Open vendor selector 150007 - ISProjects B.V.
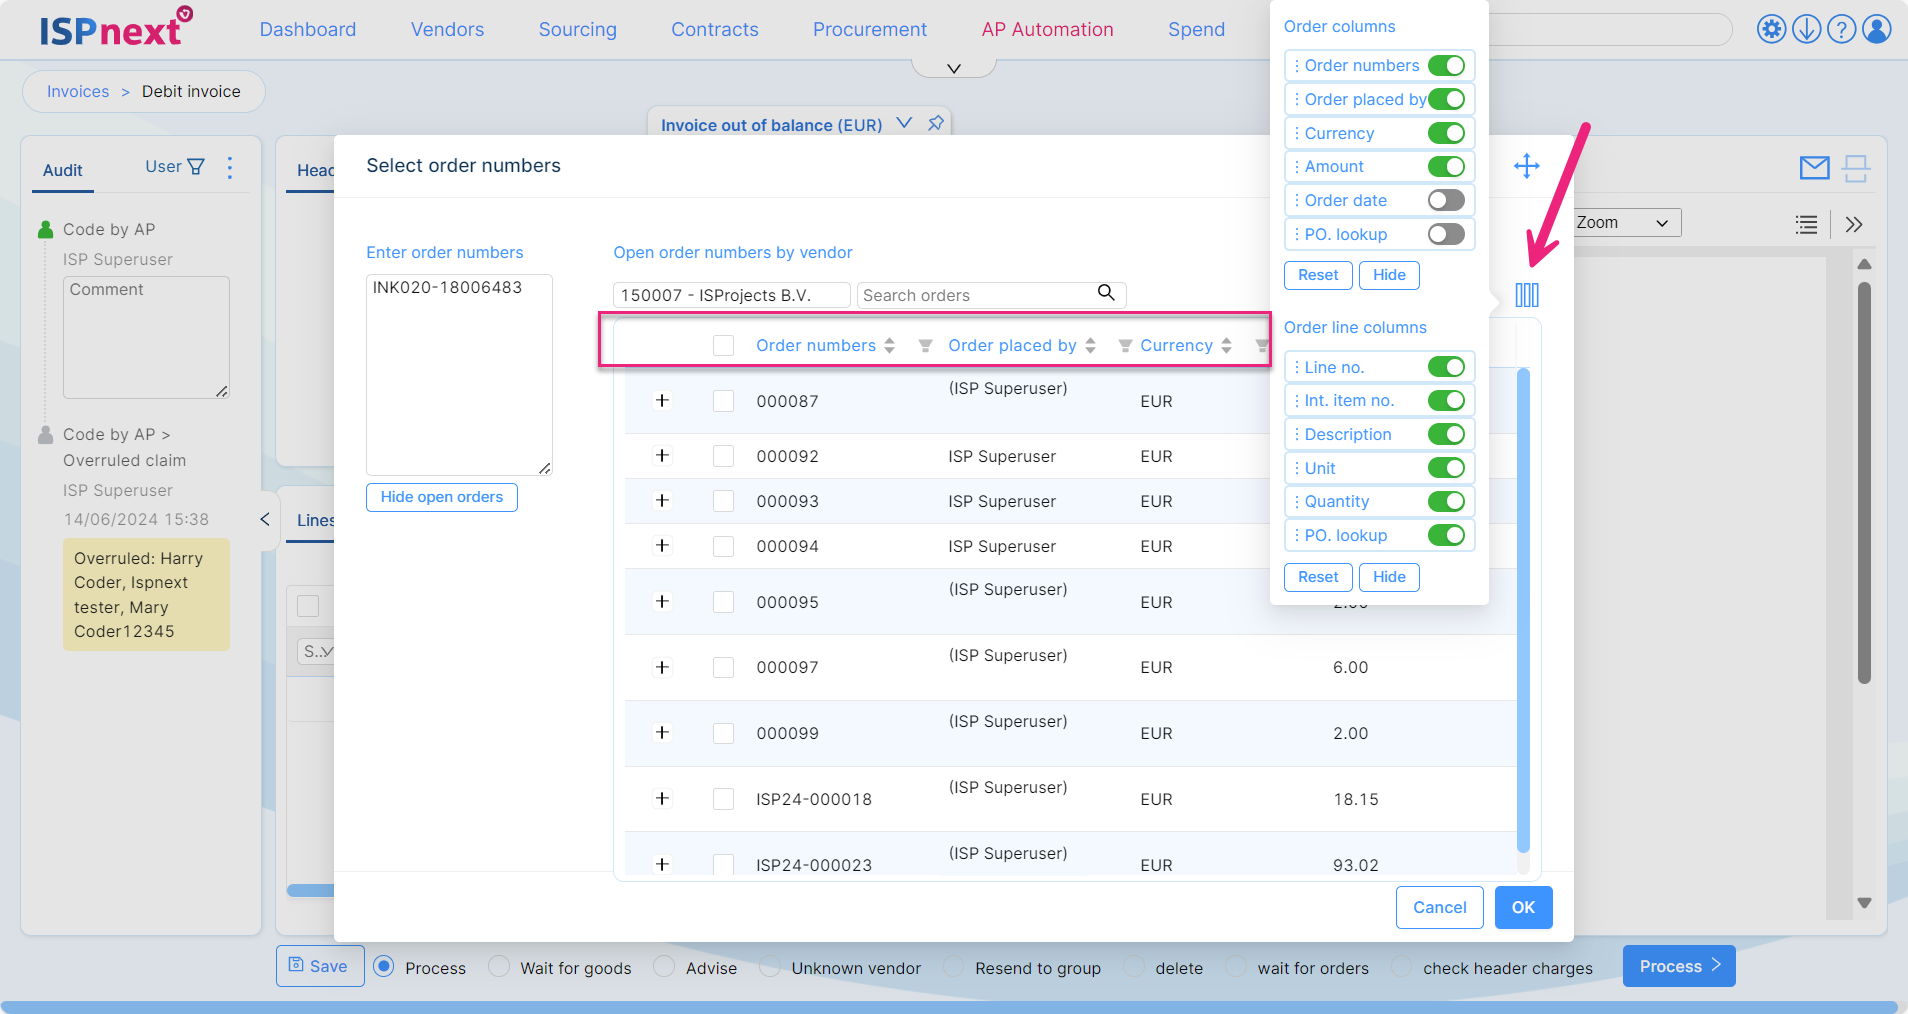This screenshot has width=1908, height=1014. 731,295
